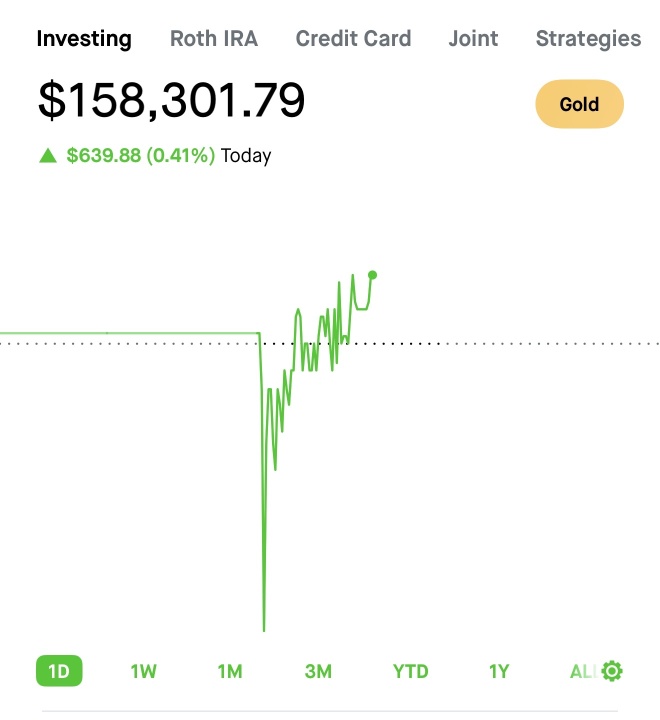The image size is (660, 720).
Task: Select the 1D time range
Action: 59,671
